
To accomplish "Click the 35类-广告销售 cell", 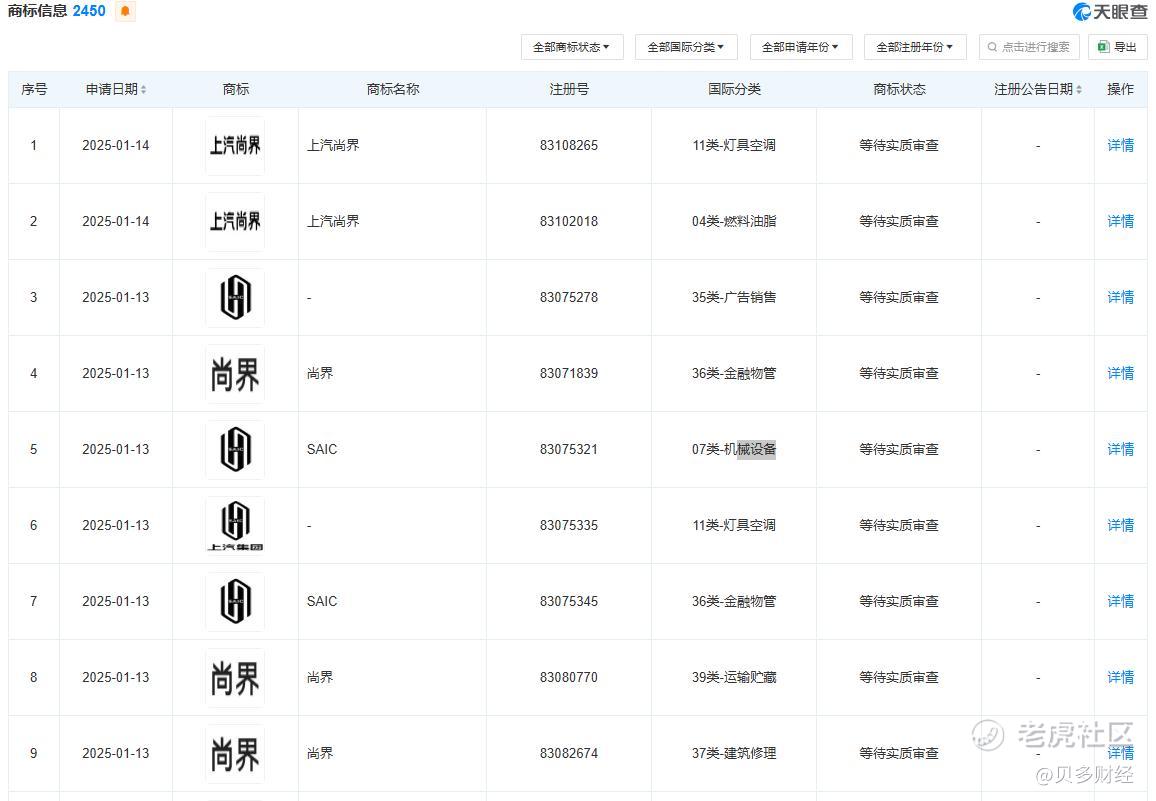I will [x=734, y=297].
